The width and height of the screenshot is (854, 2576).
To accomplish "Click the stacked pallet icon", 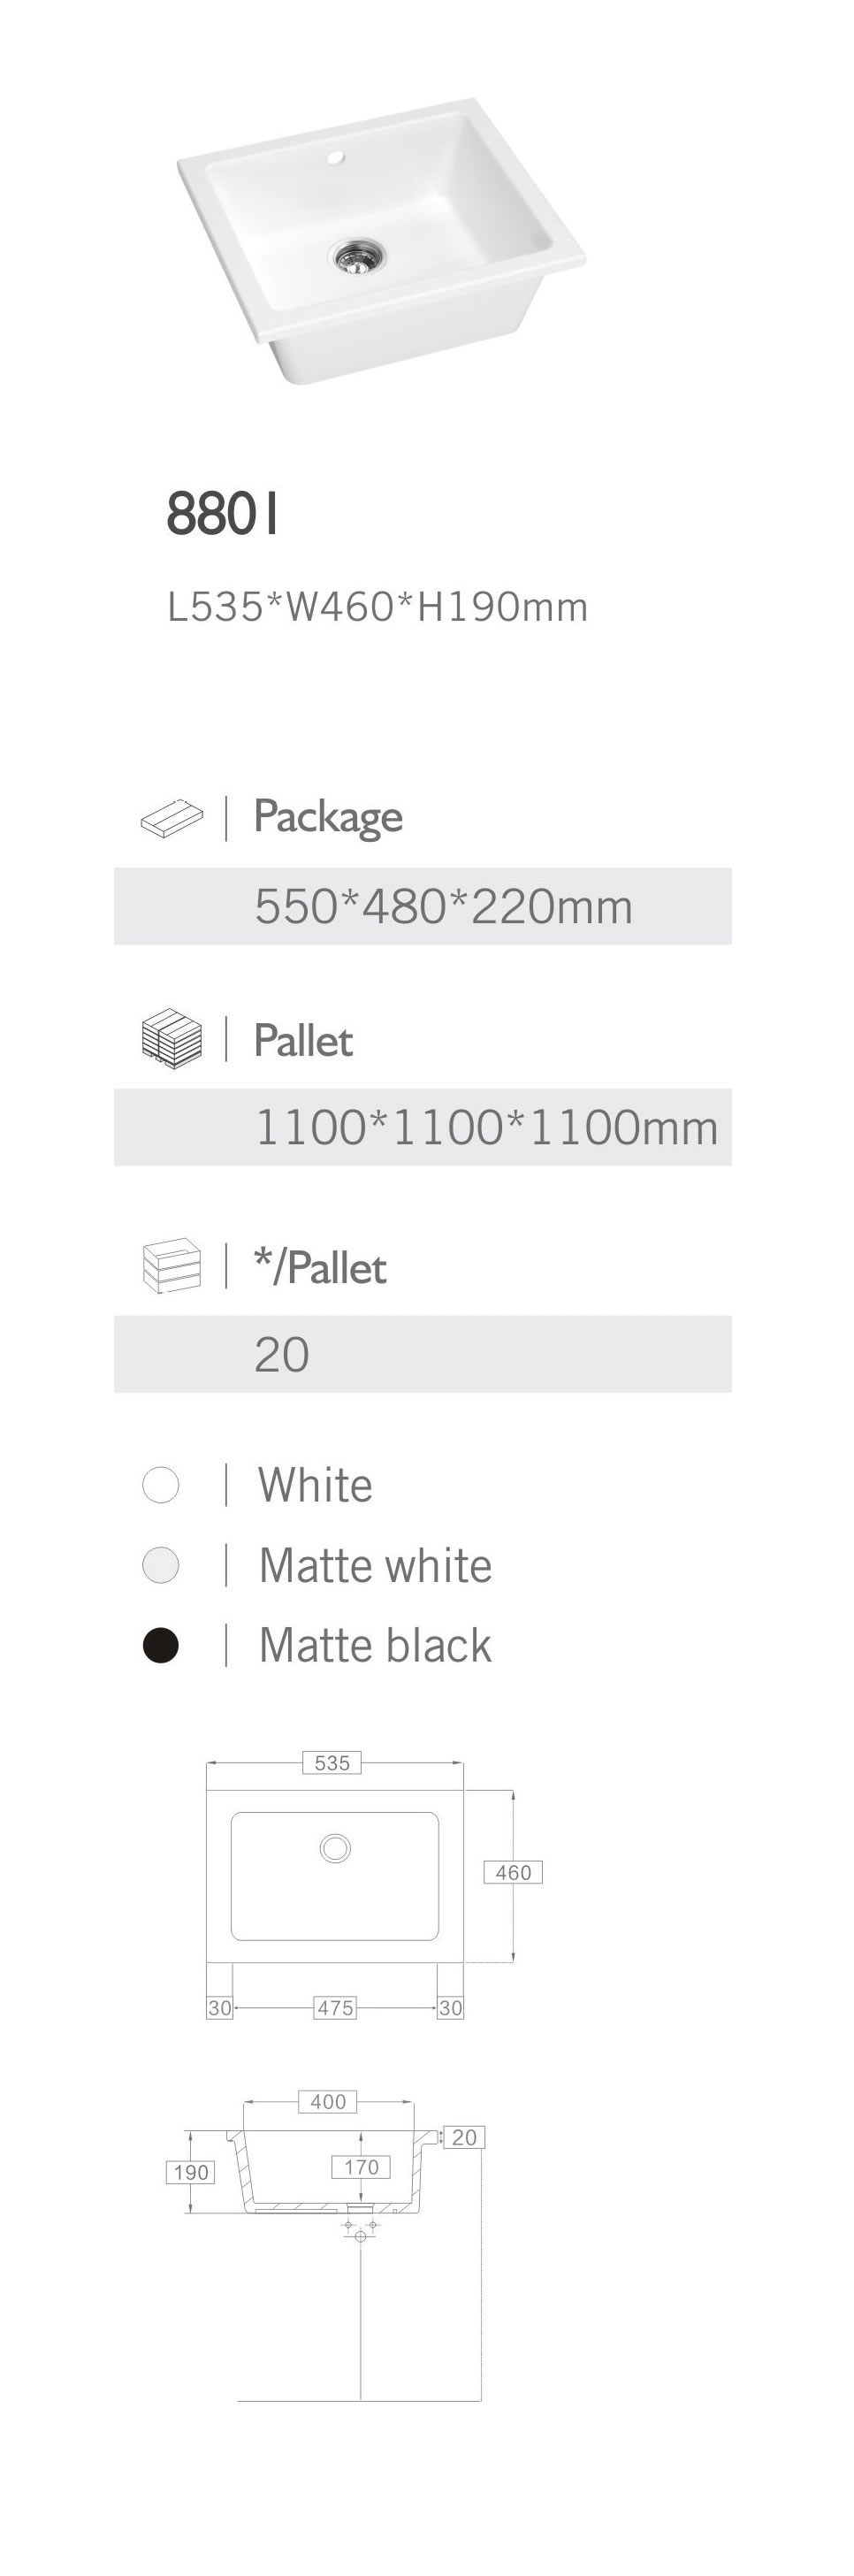I will (172, 1038).
